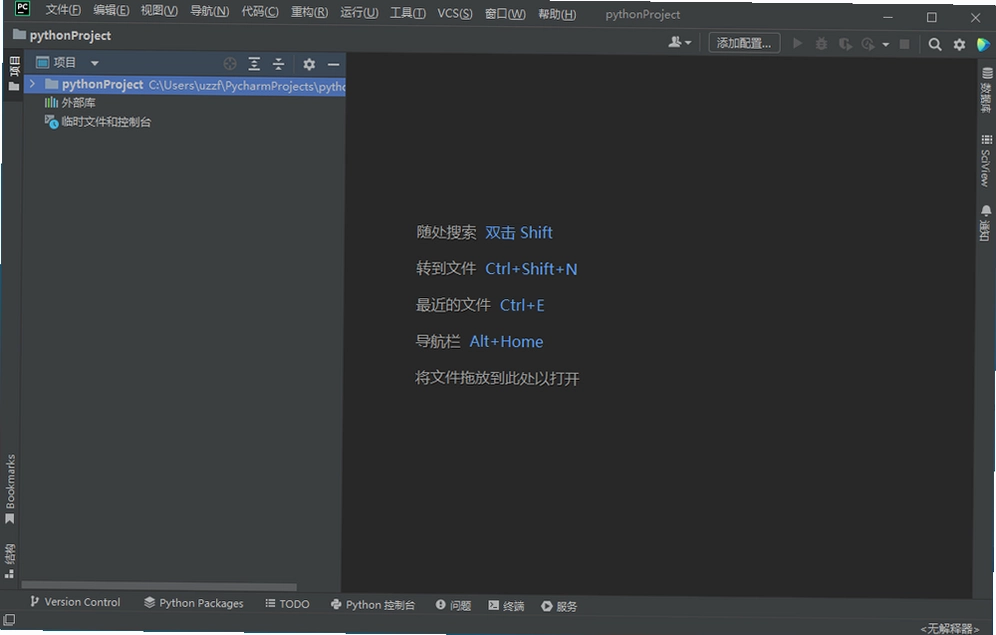Maximize the PyCharm window
The height and width of the screenshot is (635, 996).
point(932,17)
